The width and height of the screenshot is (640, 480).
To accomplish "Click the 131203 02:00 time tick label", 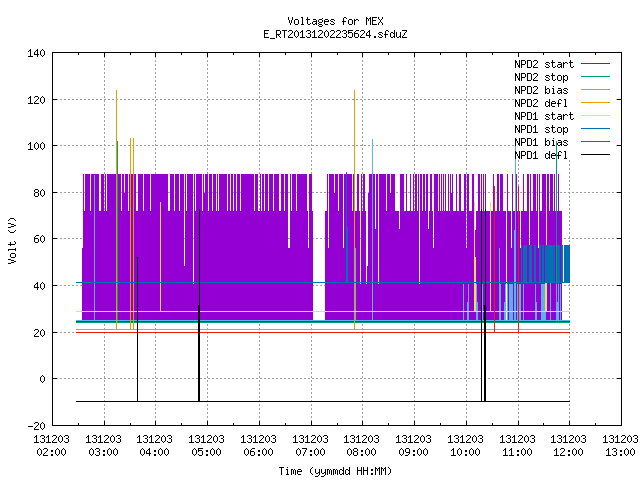I will (x=51, y=445).
